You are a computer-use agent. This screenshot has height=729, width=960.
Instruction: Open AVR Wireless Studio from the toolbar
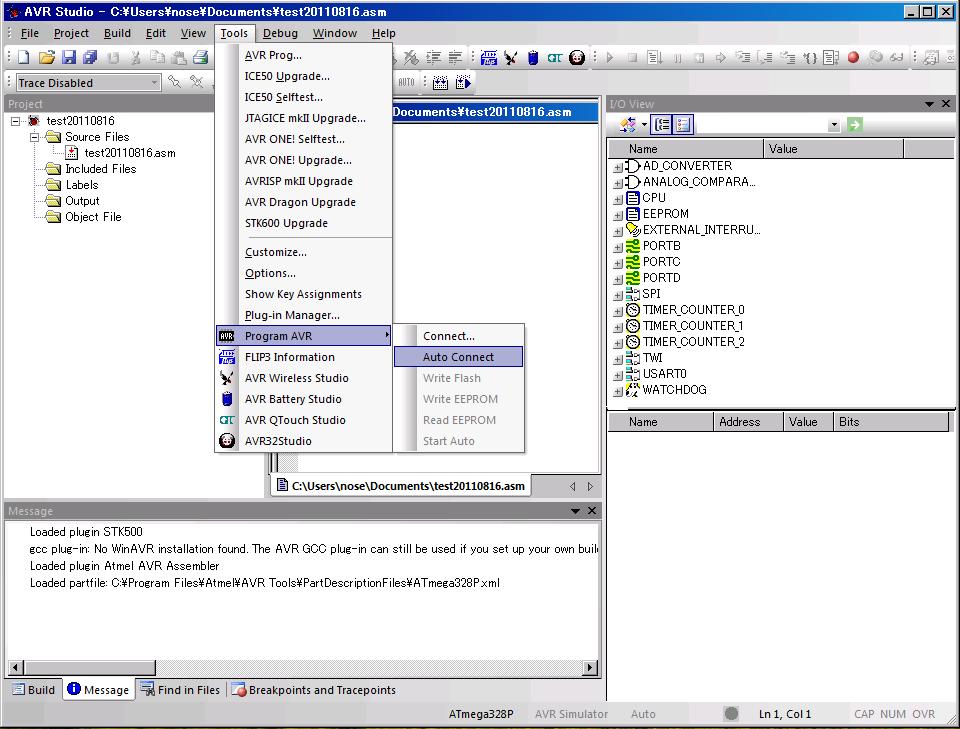pos(511,58)
